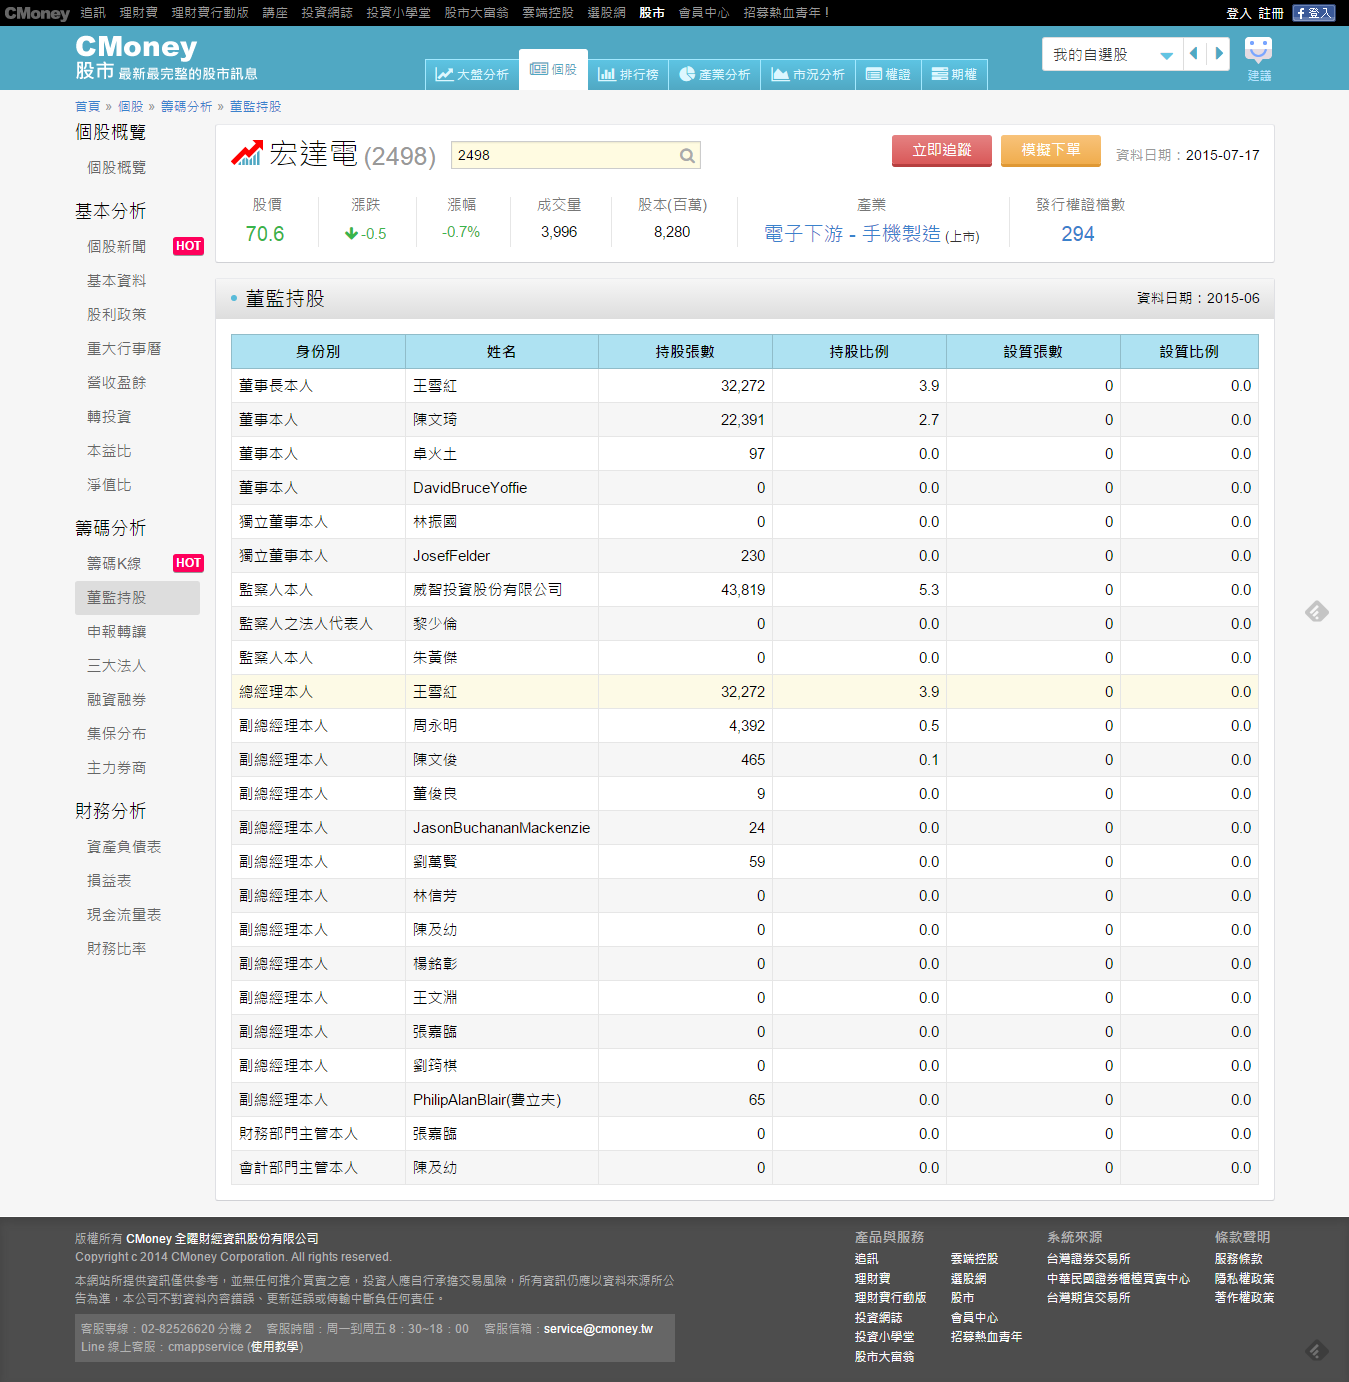Click the previous arrow next to 我的自選股

click(x=1194, y=54)
